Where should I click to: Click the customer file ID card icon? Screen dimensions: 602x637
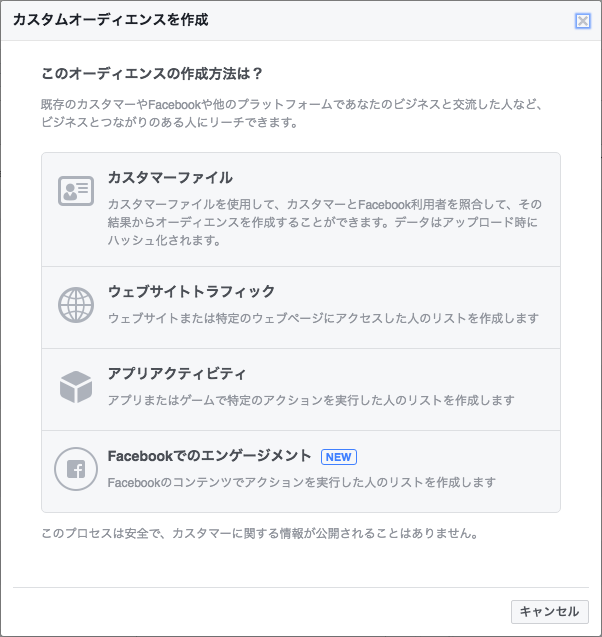click(76, 191)
